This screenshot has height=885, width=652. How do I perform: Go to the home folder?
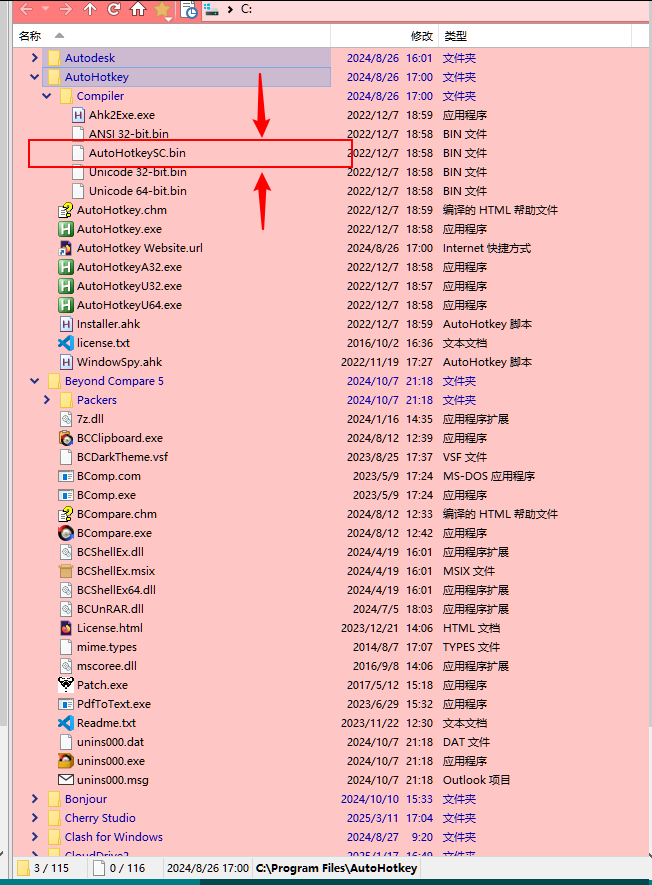138,9
